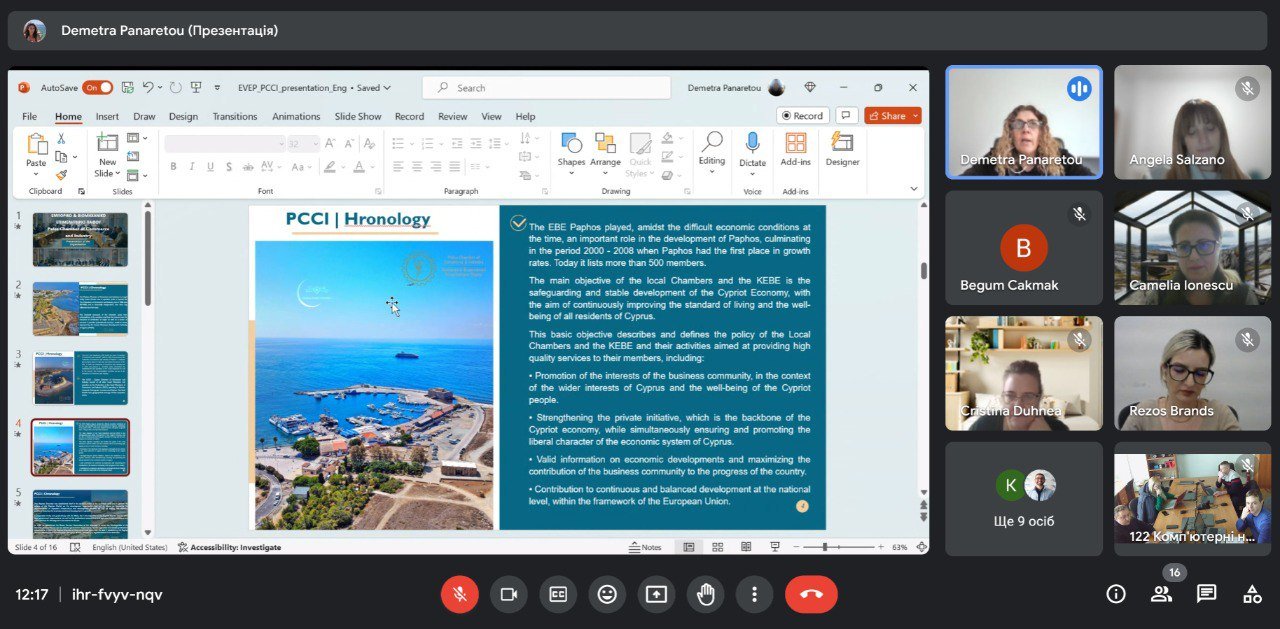Open the Slide Show tab
1280x629 pixels.
tap(358, 116)
